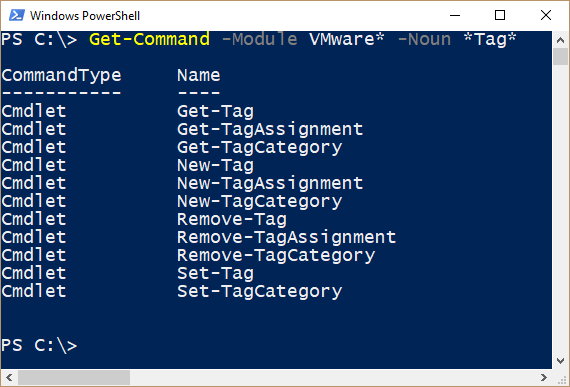Click the window resize grip in corner

tap(563, 379)
